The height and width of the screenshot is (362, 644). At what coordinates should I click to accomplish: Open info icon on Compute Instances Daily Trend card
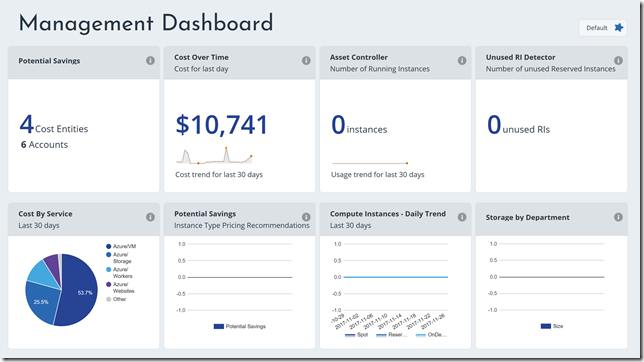(462, 217)
